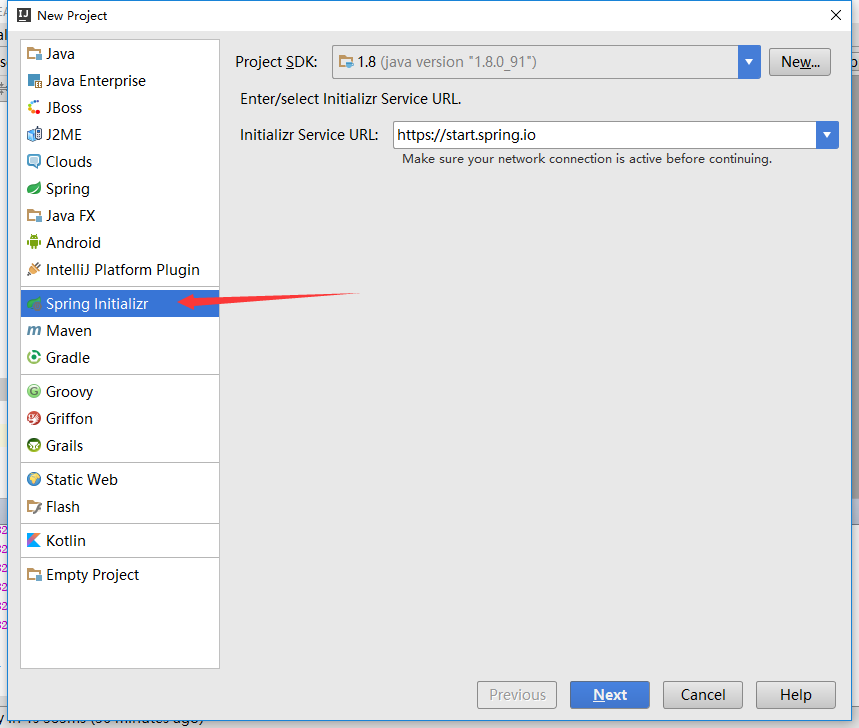Click the New... SDK button
Viewport: 859px width, 728px height.
(x=799, y=62)
